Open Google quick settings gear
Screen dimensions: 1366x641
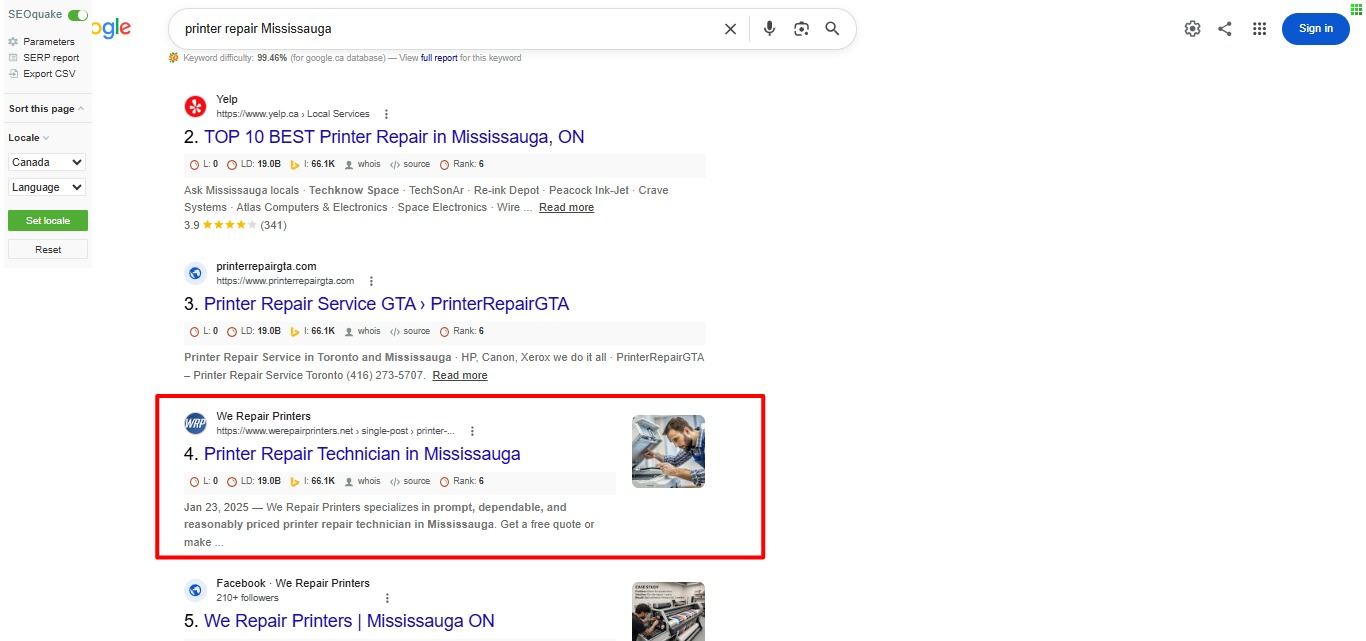coord(1192,29)
